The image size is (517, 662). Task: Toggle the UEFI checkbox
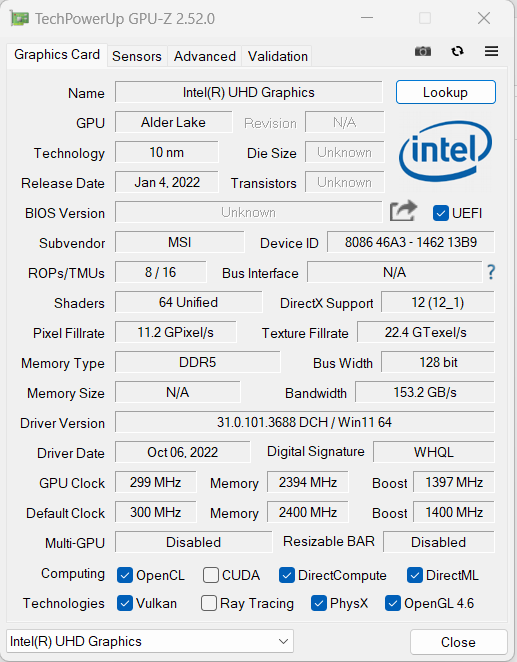441,213
